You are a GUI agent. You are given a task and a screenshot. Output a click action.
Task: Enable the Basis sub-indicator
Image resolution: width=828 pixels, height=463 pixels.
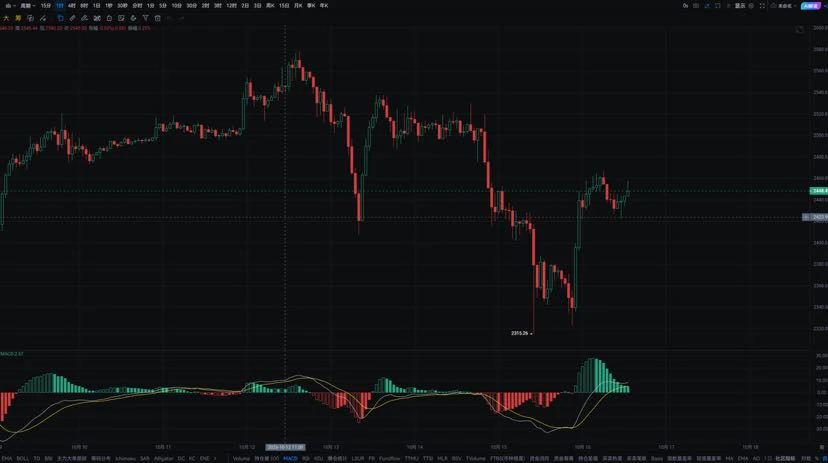tap(656, 459)
